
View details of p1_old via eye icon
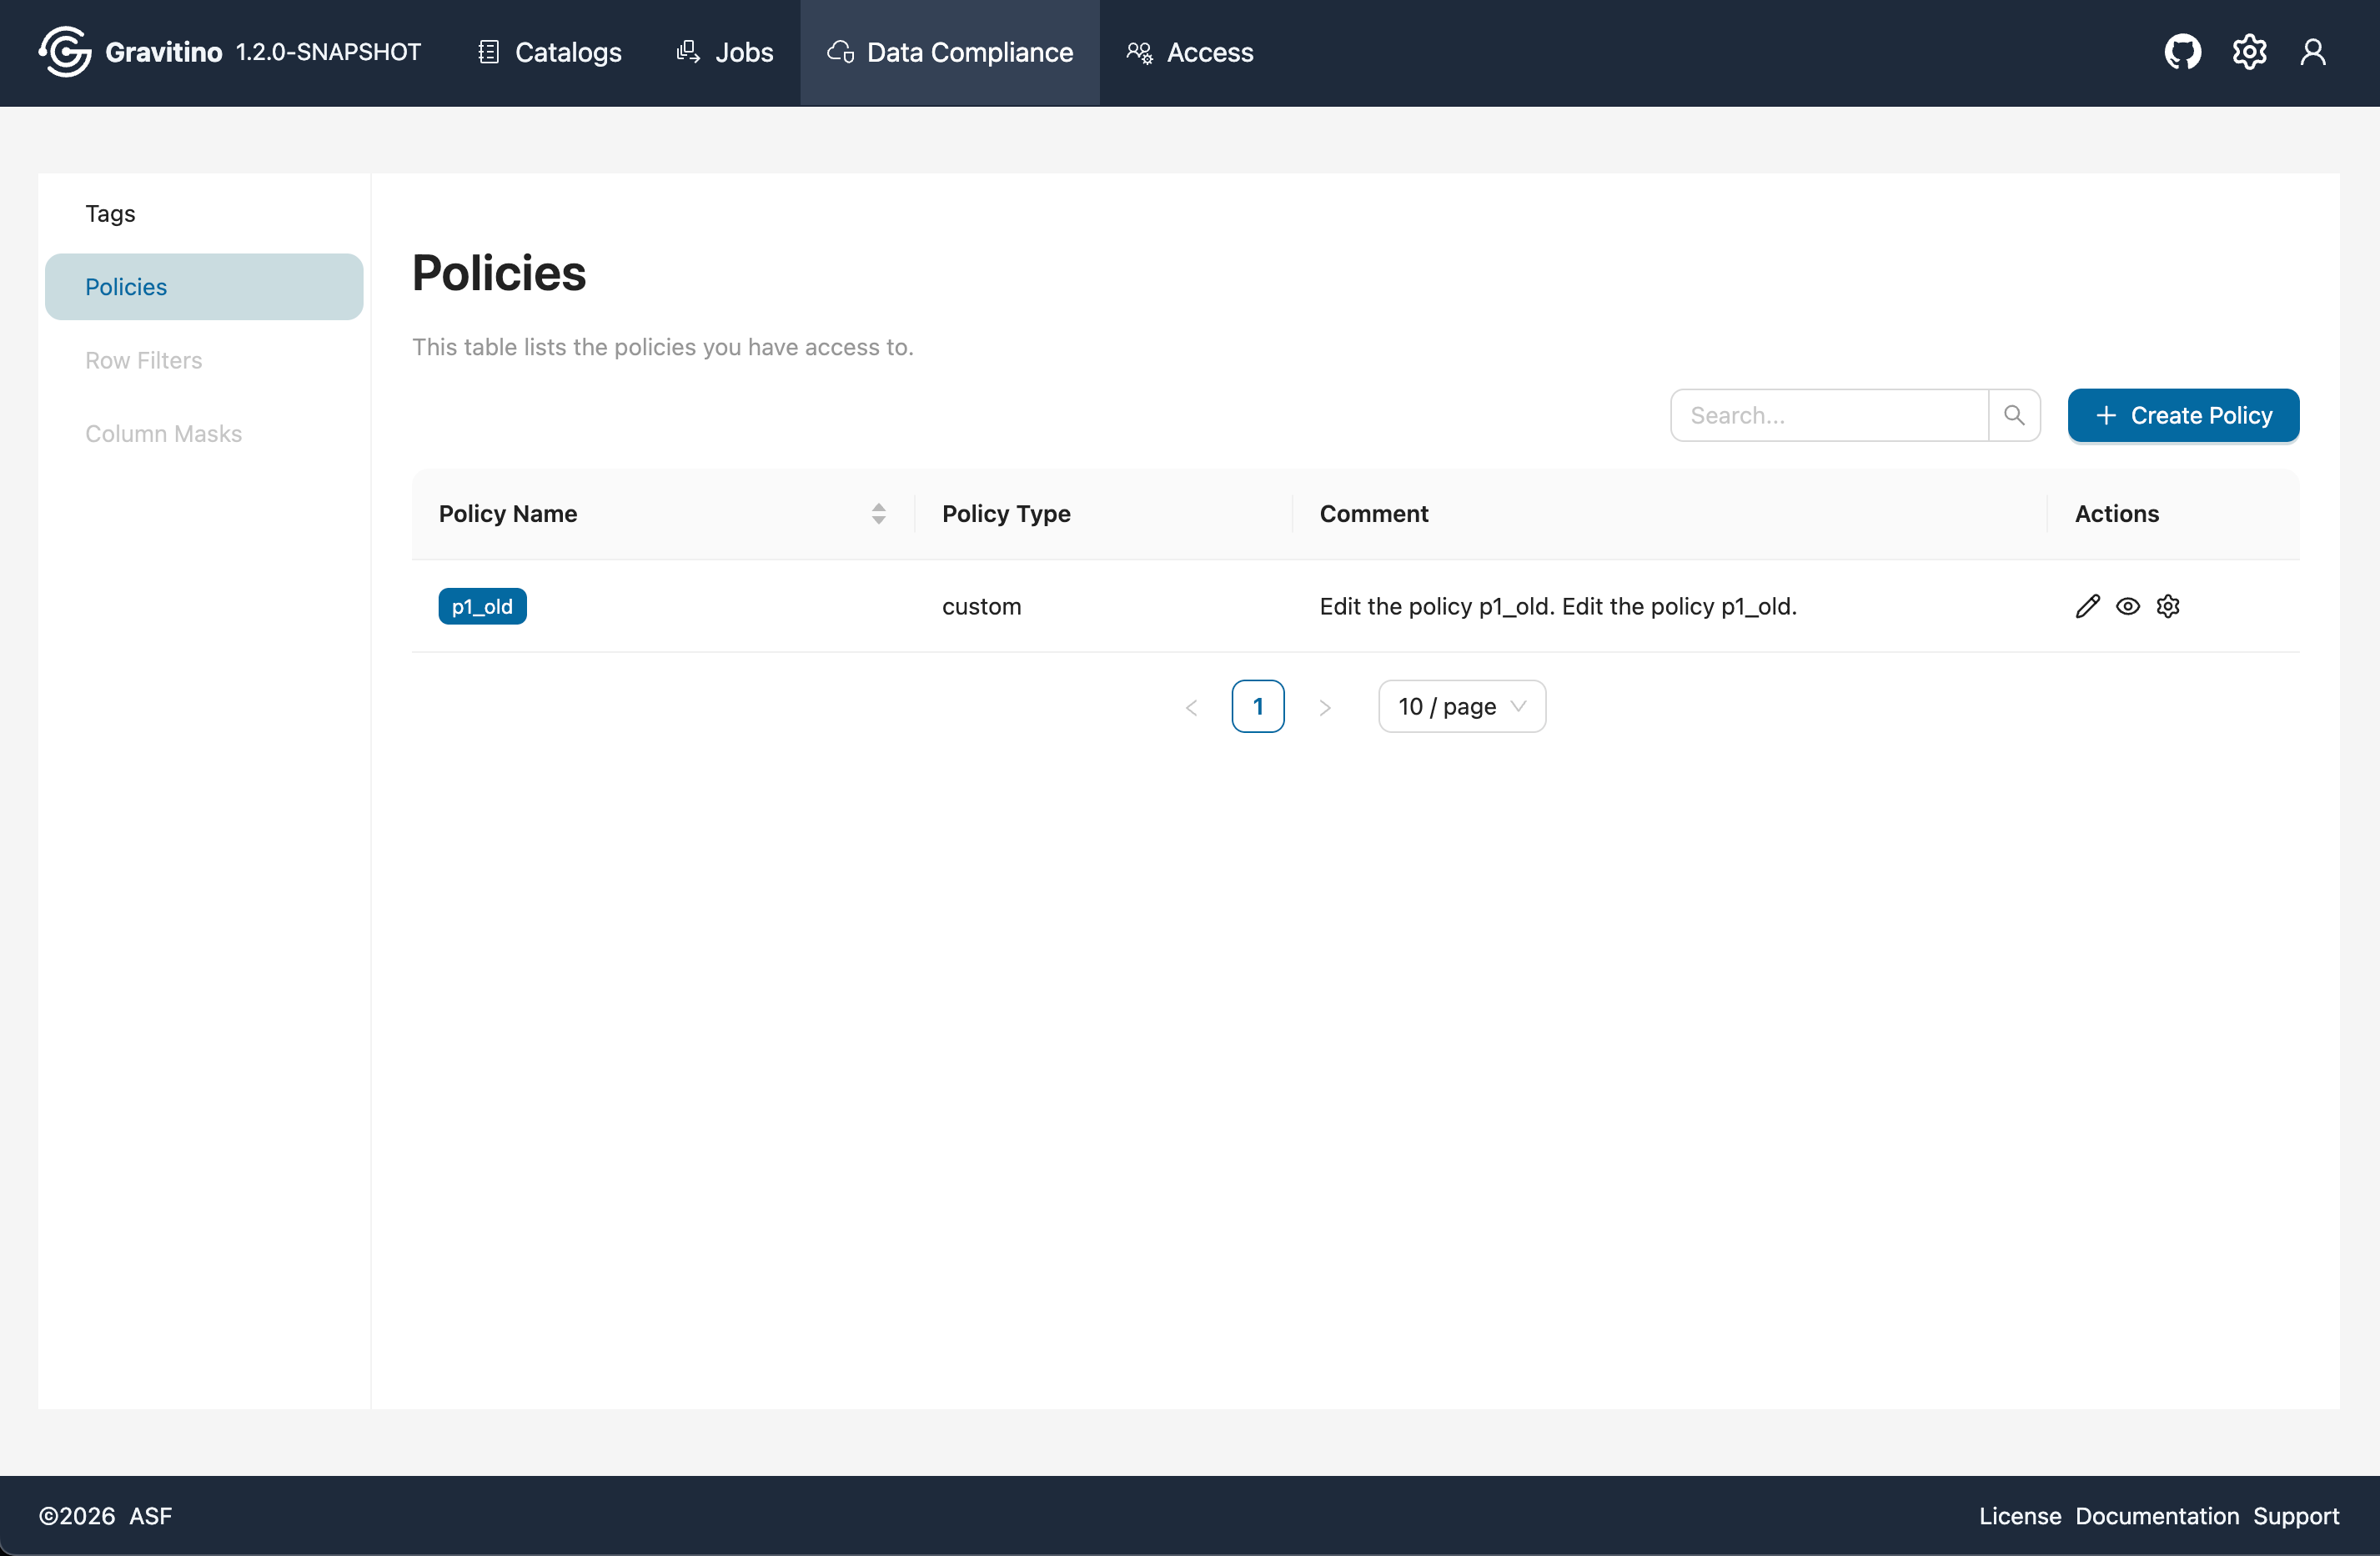coord(2128,606)
